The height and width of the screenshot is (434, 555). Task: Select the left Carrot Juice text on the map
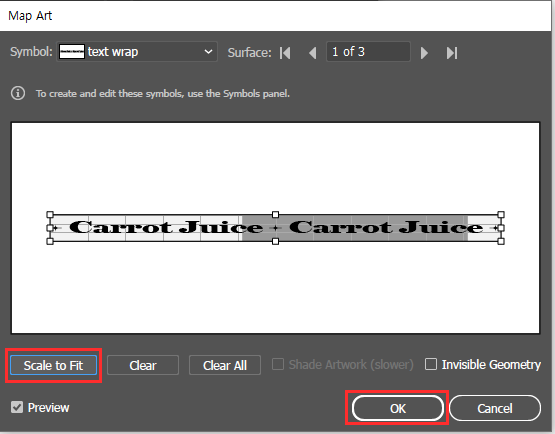pyautogui.click(x=166, y=227)
